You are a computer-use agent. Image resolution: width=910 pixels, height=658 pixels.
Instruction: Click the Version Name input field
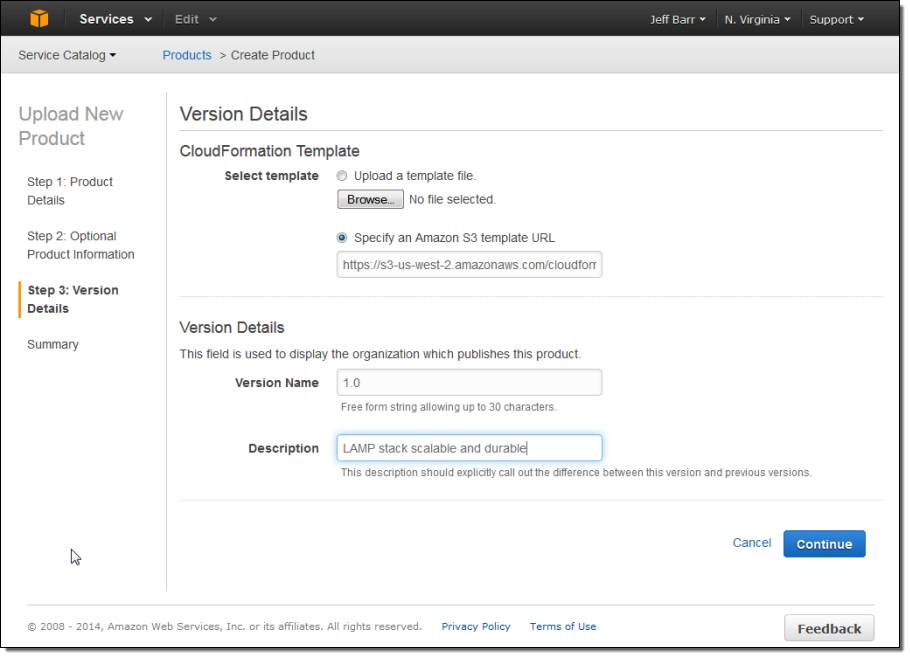469,383
